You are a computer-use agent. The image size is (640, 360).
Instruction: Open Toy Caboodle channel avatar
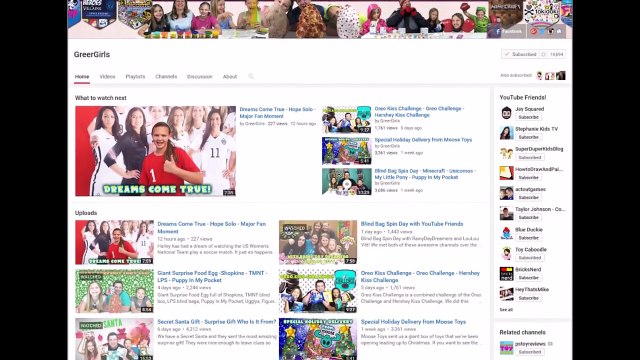[507, 253]
